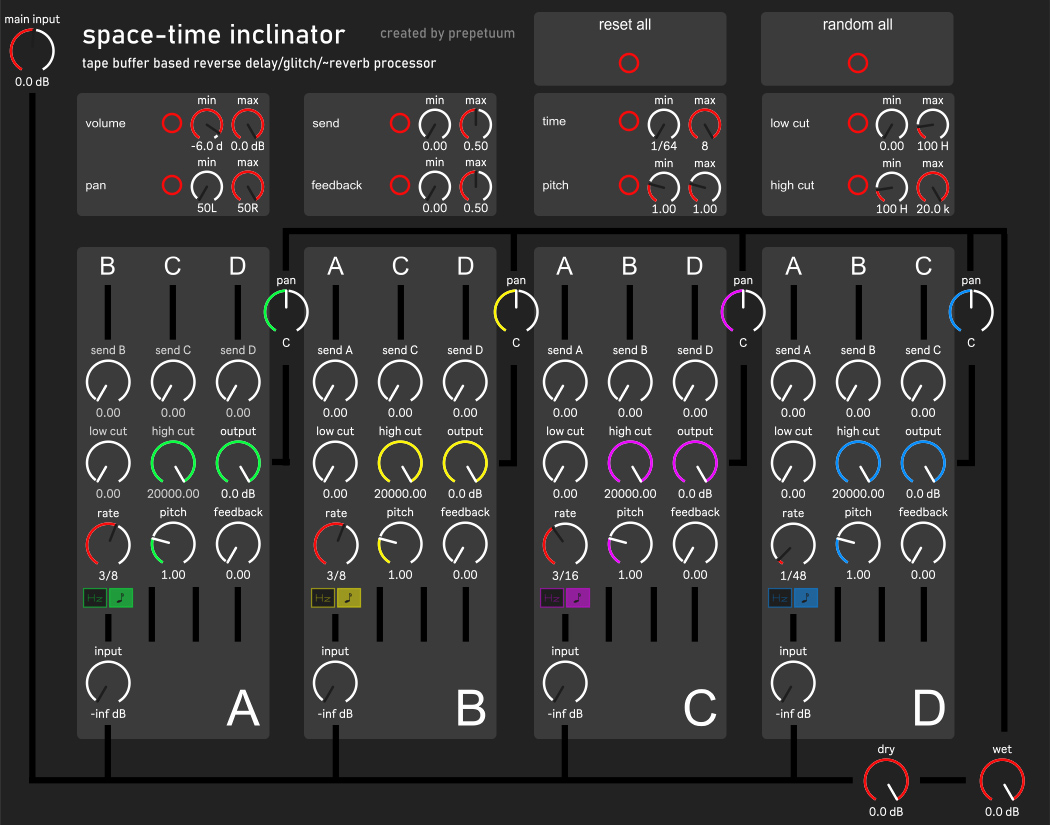Click the main input knob
The width and height of the screenshot is (1050, 825).
click(31, 50)
